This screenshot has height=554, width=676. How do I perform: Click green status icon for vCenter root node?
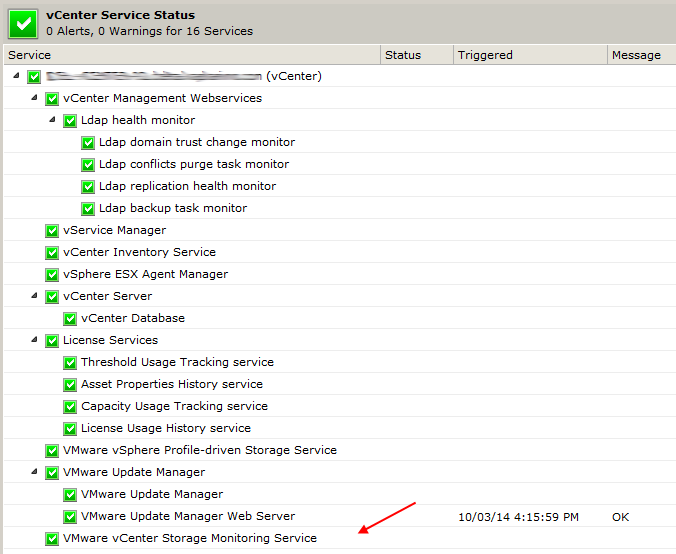click(34, 77)
